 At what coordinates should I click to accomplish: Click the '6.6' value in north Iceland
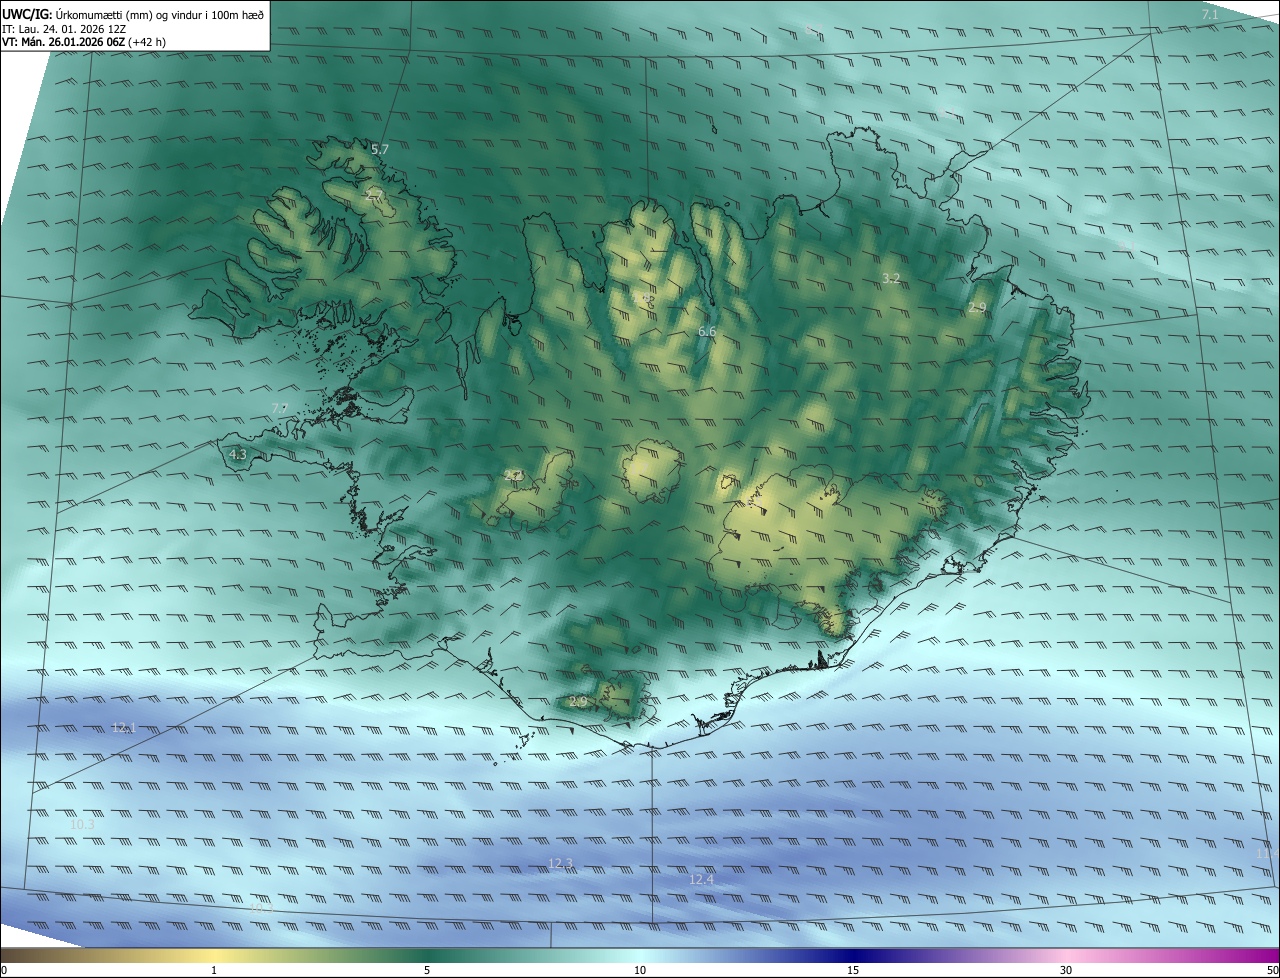(707, 330)
